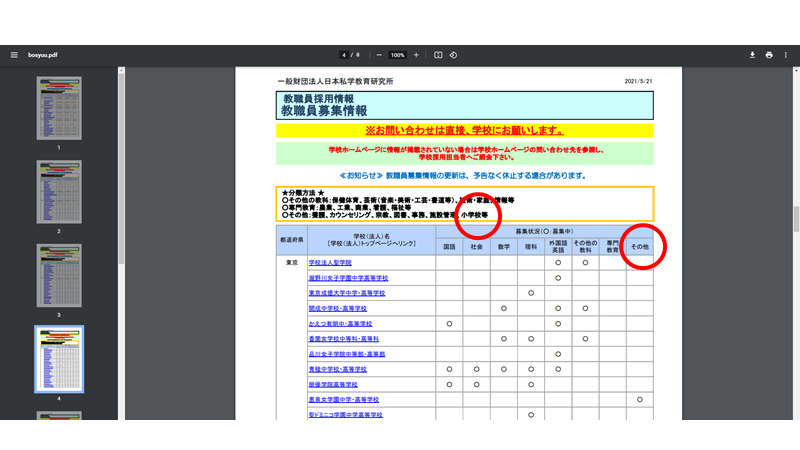Click the fit to page icon
Viewport: 800px width, 450px height.
[438, 55]
